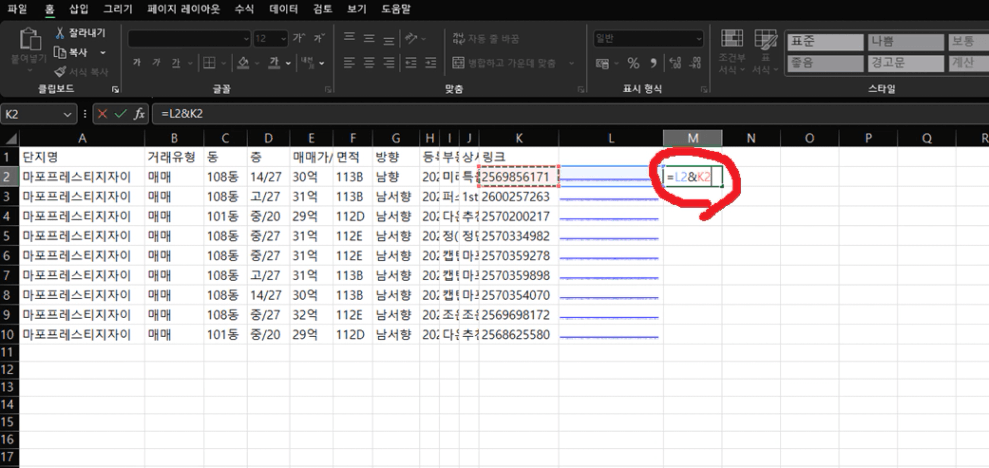The height and width of the screenshot is (468, 989).
Task: Apply the 나쁨 cell style
Action: tap(889, 41)
